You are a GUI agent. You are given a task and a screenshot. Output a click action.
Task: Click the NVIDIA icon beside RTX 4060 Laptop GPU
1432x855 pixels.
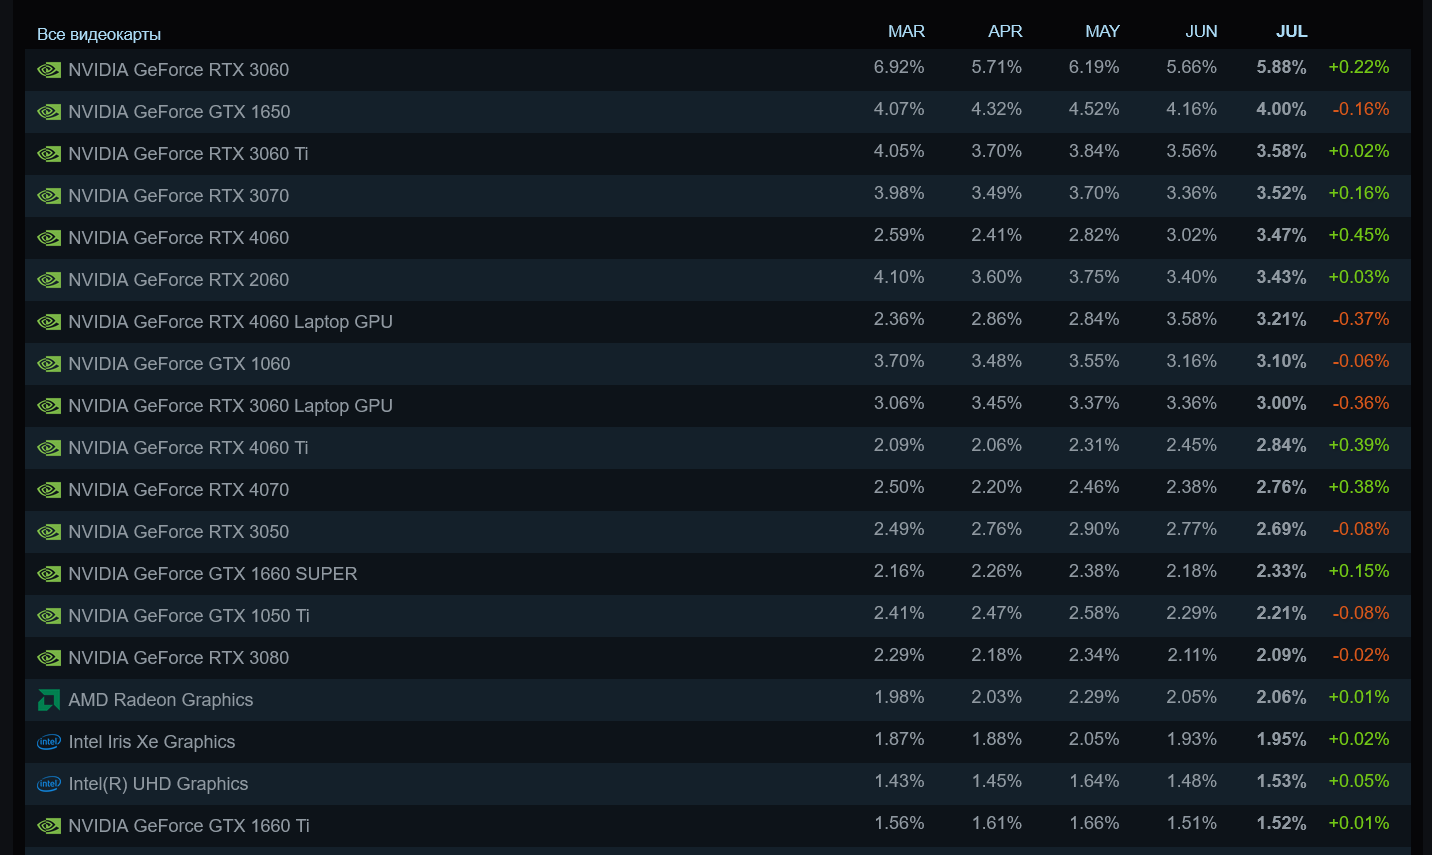tap(49, 322)
